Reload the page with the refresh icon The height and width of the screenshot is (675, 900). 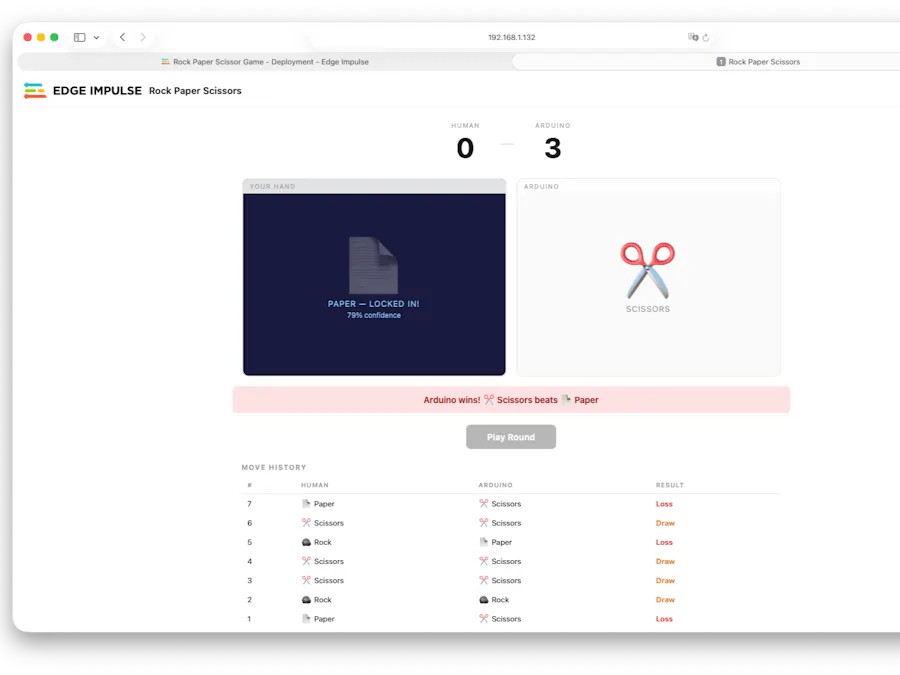pos(706,37)
